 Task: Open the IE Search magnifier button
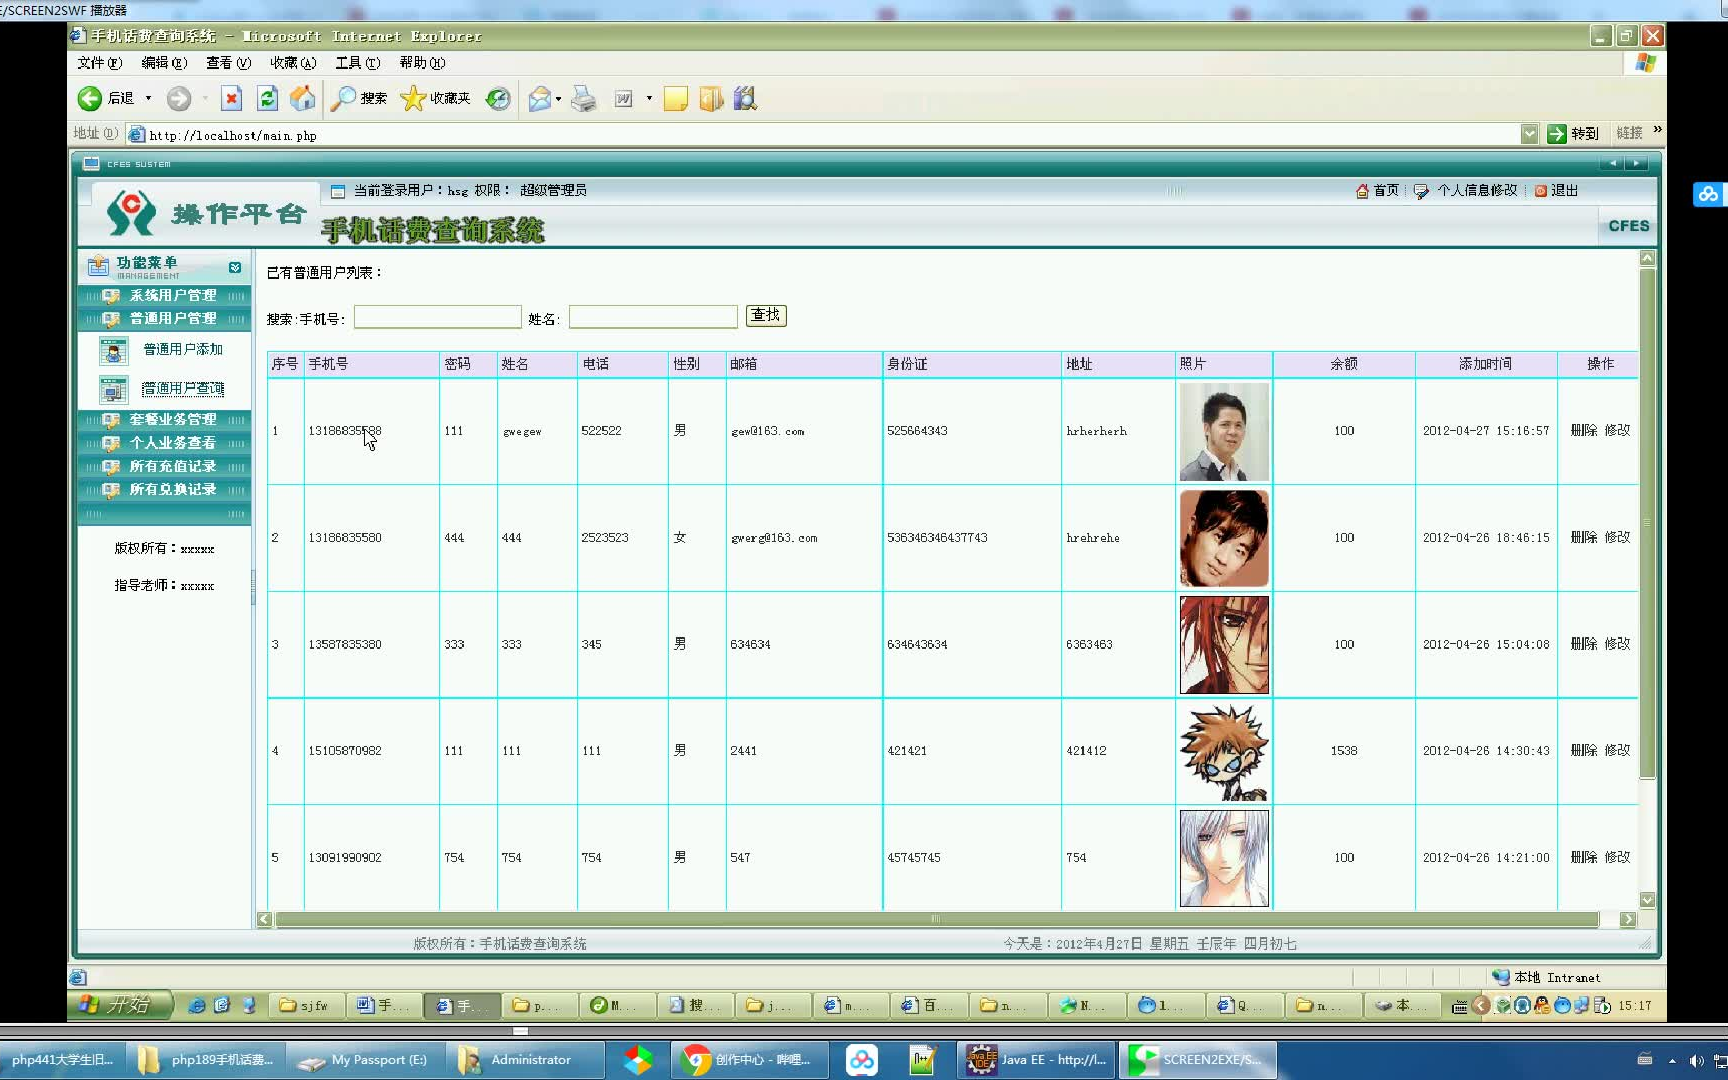coord(359,98)
